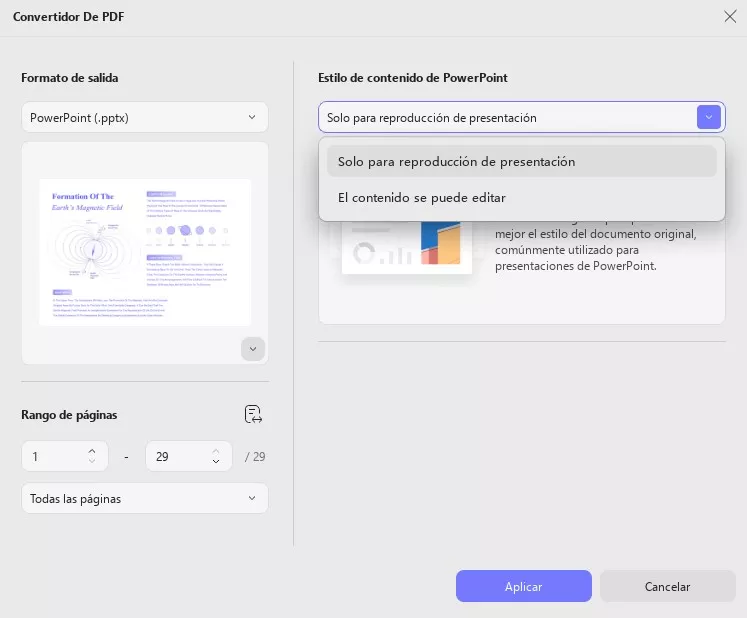This screenshot has width=747, height=618.
Task: Click the 'Convertidor De PDF' title text
Action: (x=69, y=17)
